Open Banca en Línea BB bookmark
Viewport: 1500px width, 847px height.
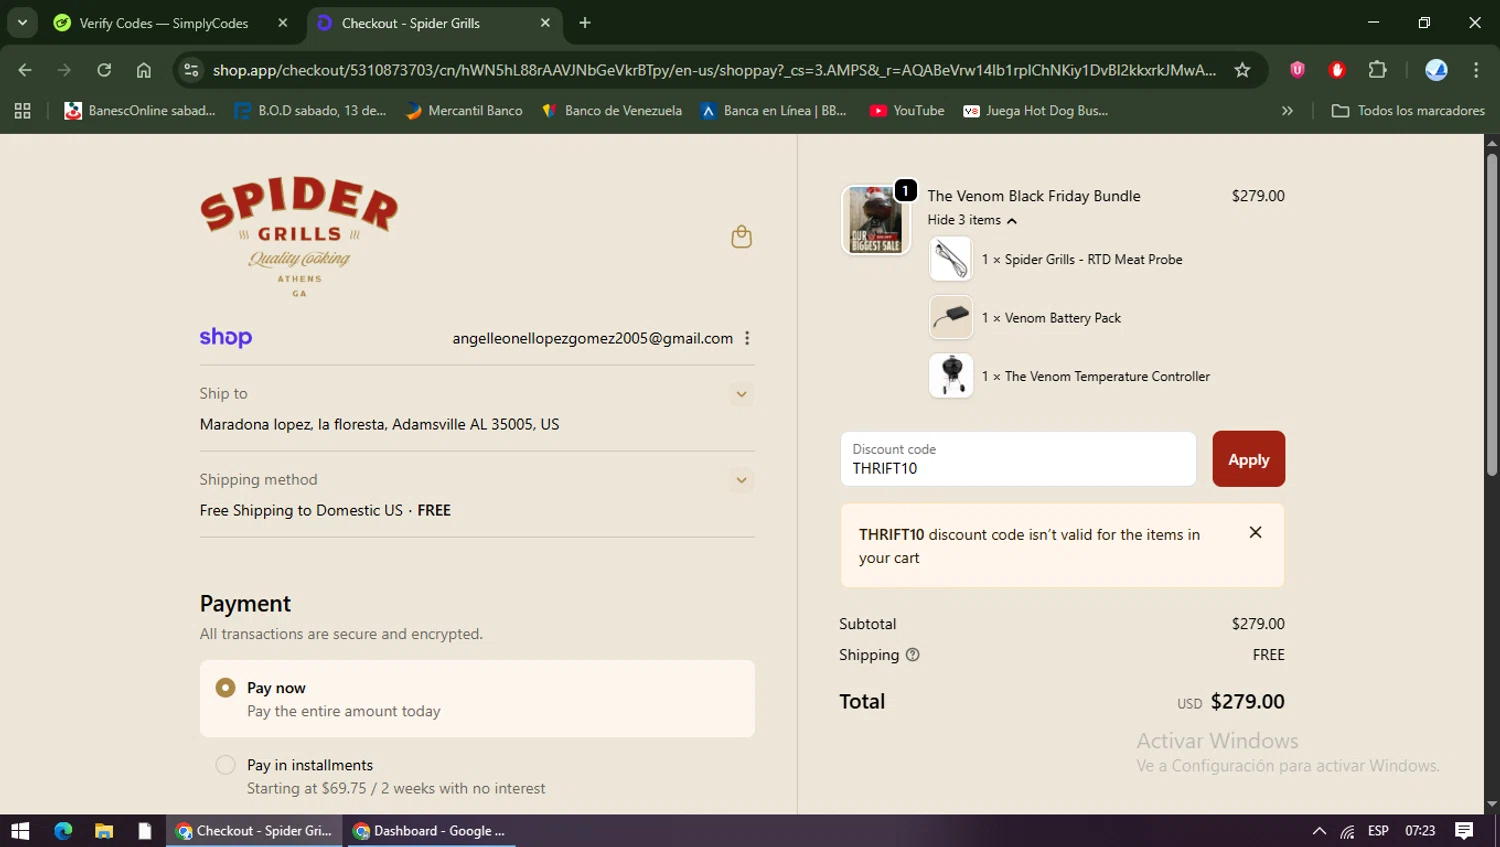pos(773,111)
